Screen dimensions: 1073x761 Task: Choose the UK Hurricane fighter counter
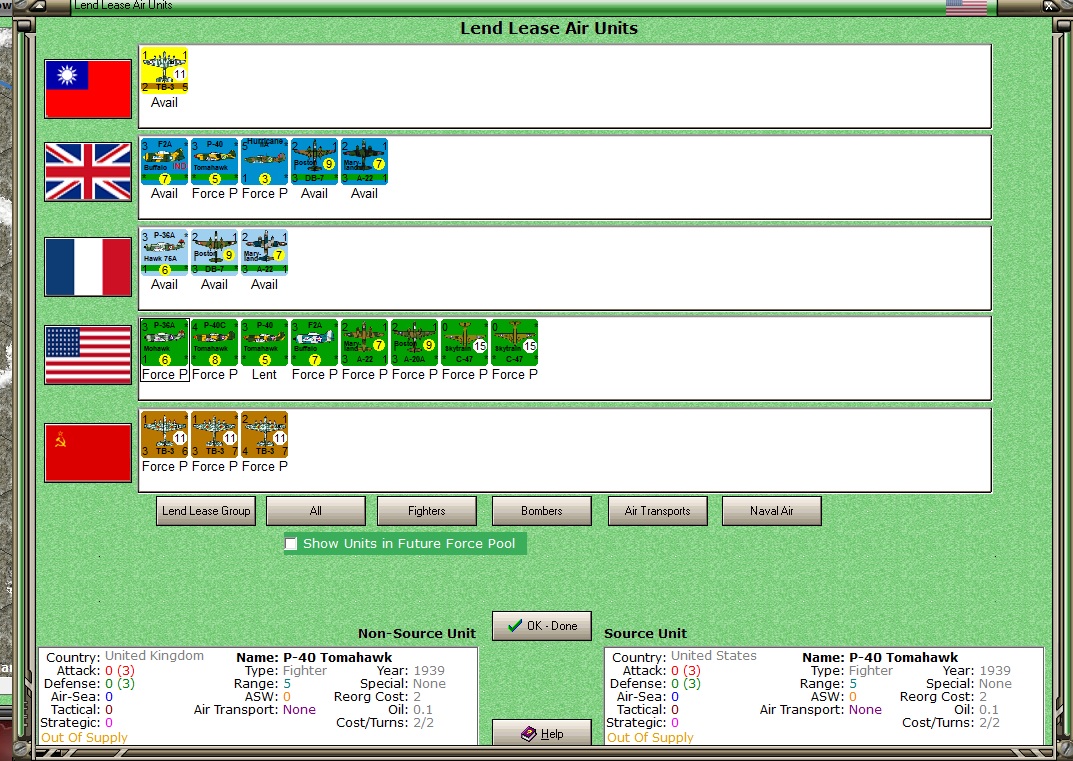[264, 162]
